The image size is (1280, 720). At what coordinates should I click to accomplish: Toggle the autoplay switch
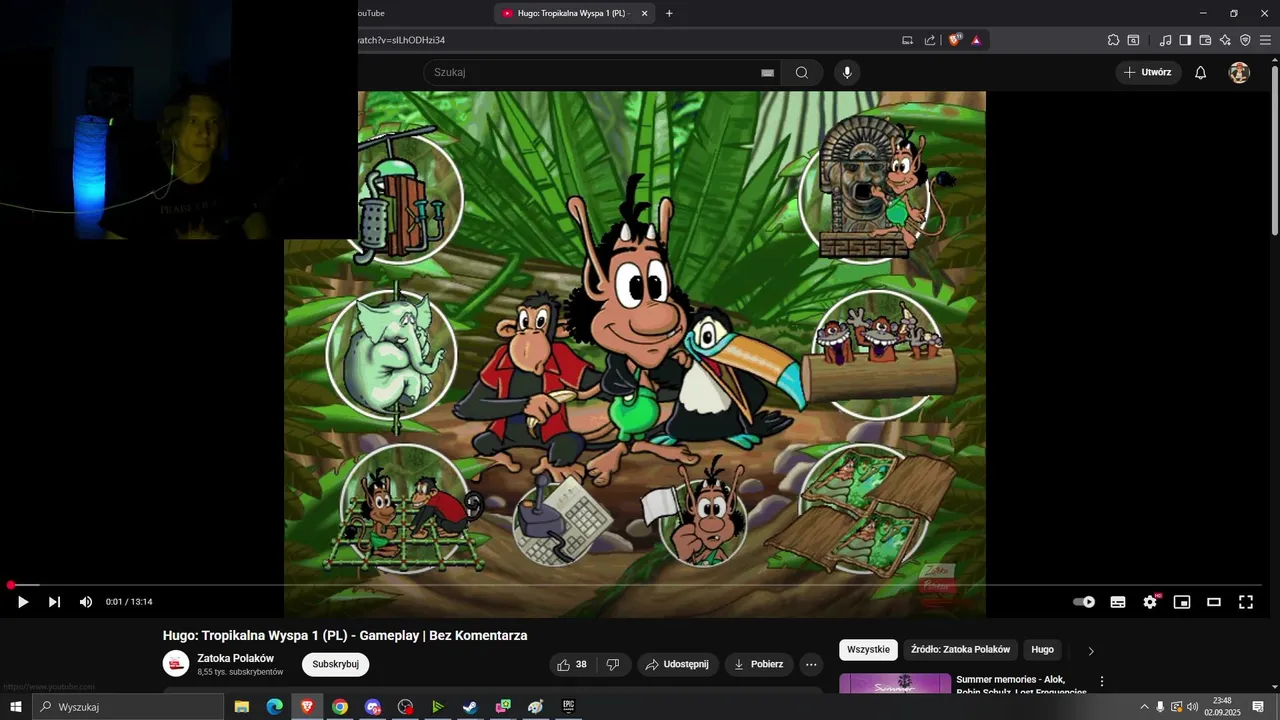(x=1084, y=602)
